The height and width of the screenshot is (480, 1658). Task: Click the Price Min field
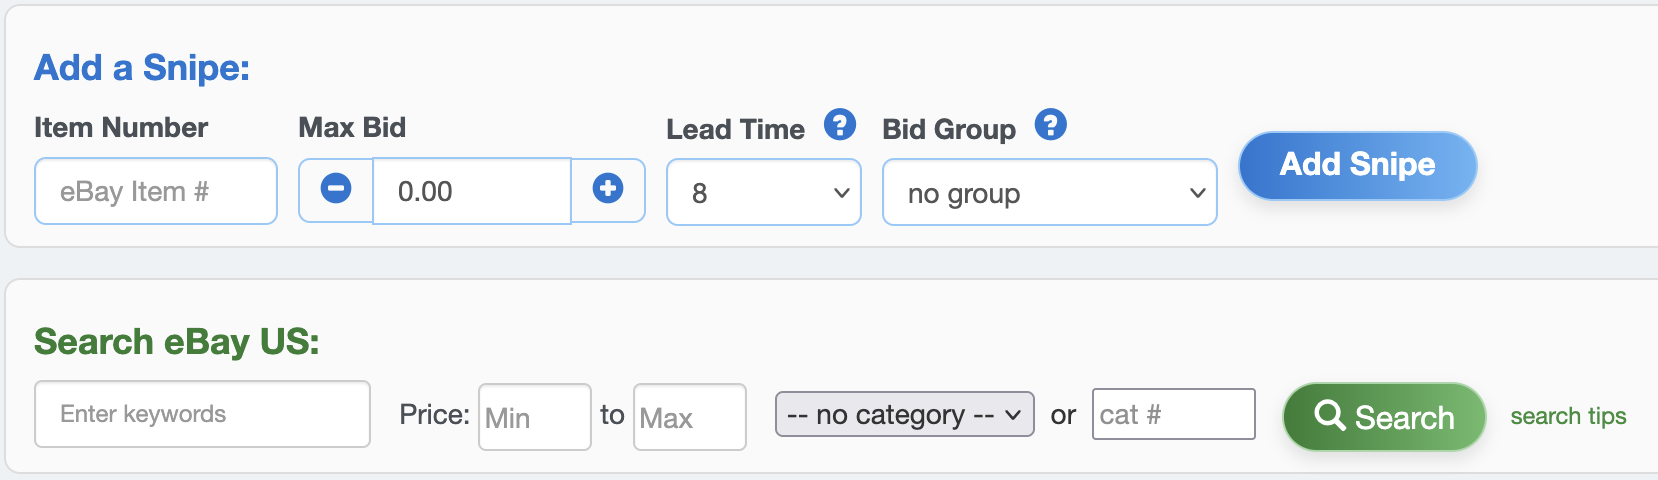pos(535,417)
